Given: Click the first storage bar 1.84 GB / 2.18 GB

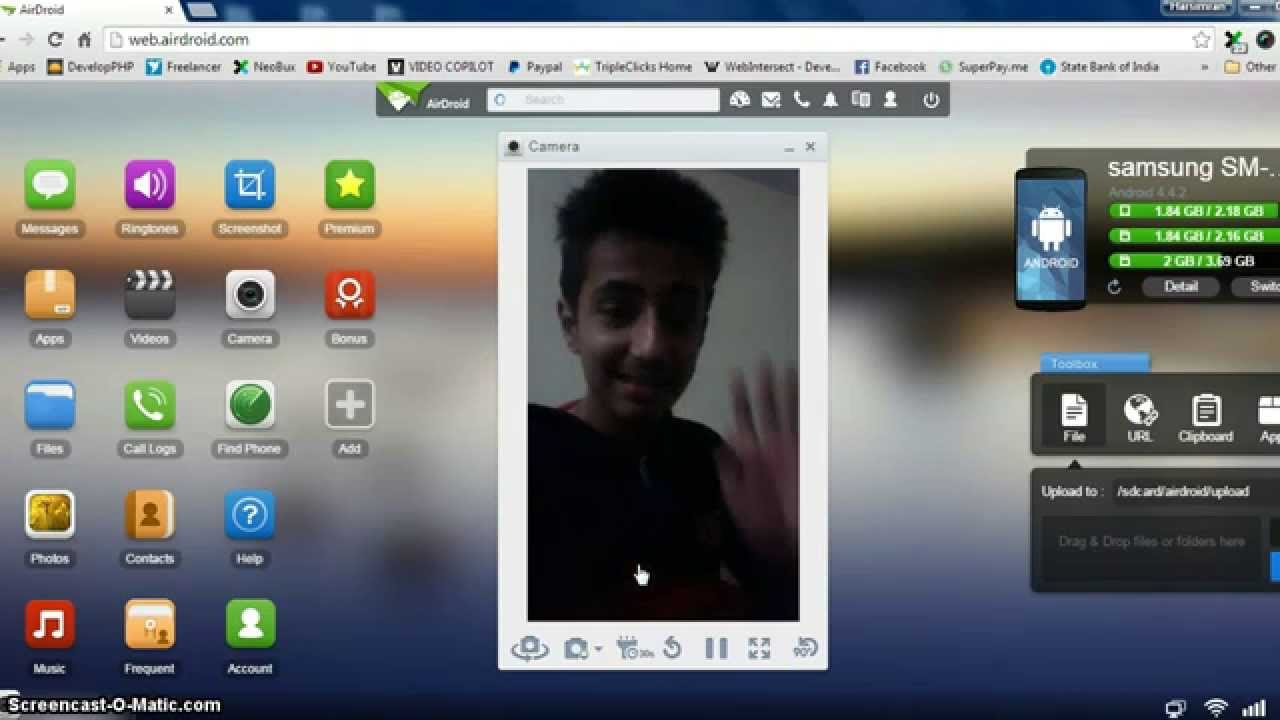Looking at the screenshot, I should click(x=1194, y=211).
